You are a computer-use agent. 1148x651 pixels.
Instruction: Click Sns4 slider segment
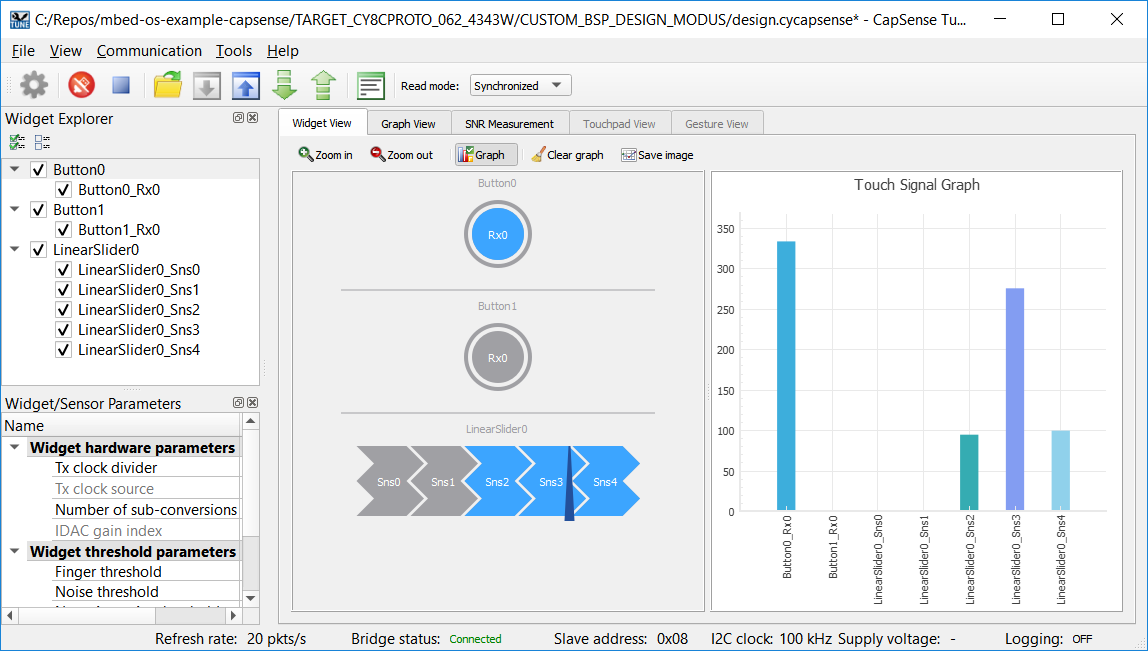[606, 481]
